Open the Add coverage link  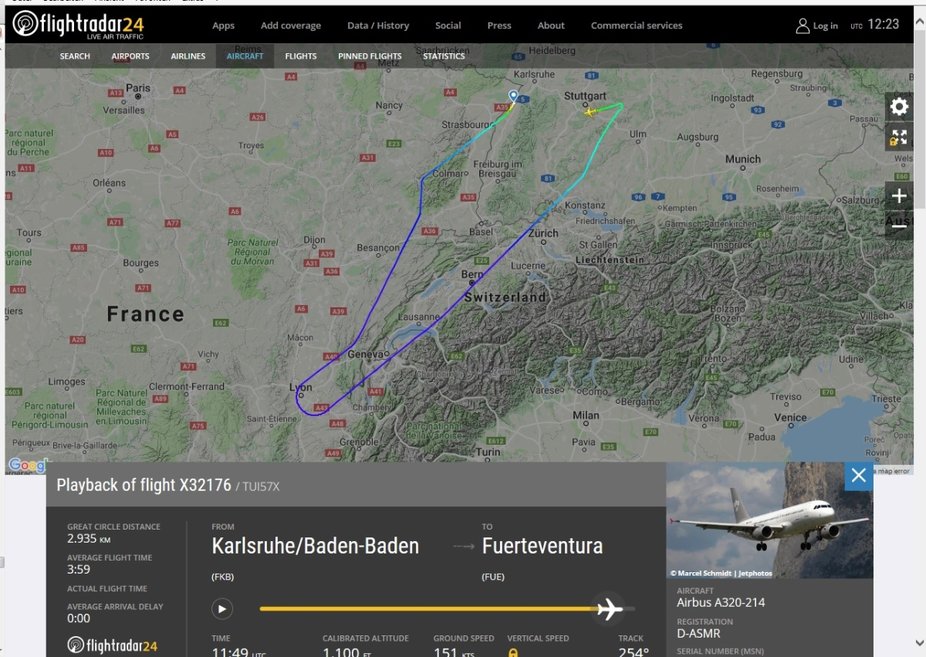click(x=291, y=25)
